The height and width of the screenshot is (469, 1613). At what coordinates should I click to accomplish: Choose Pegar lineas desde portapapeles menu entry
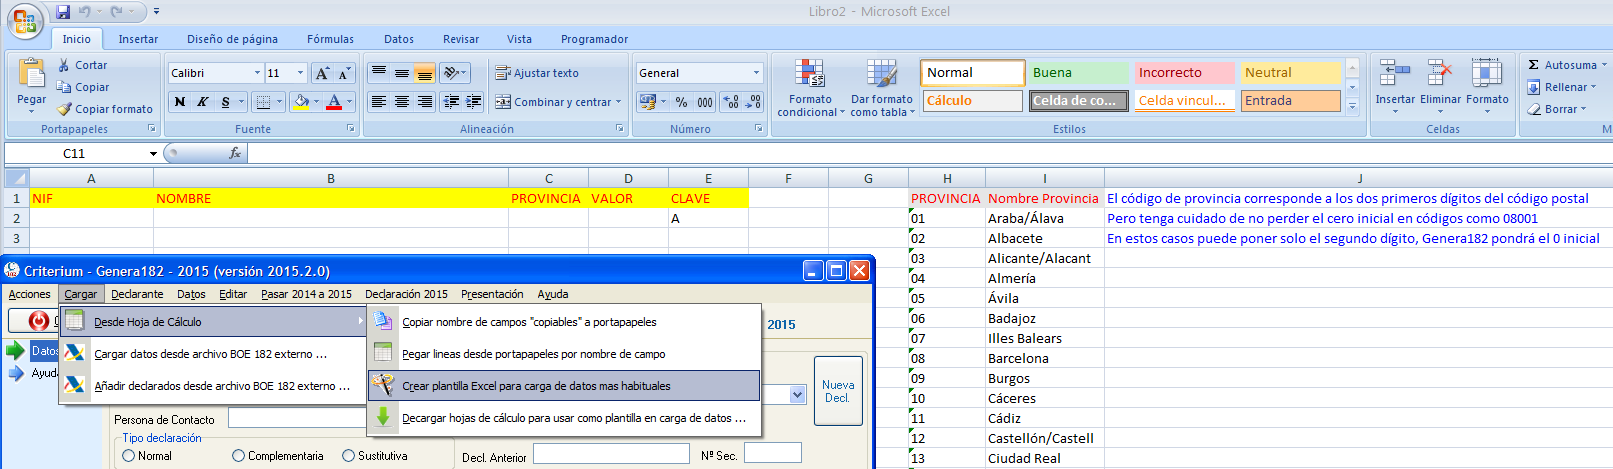tap(565, 354)
